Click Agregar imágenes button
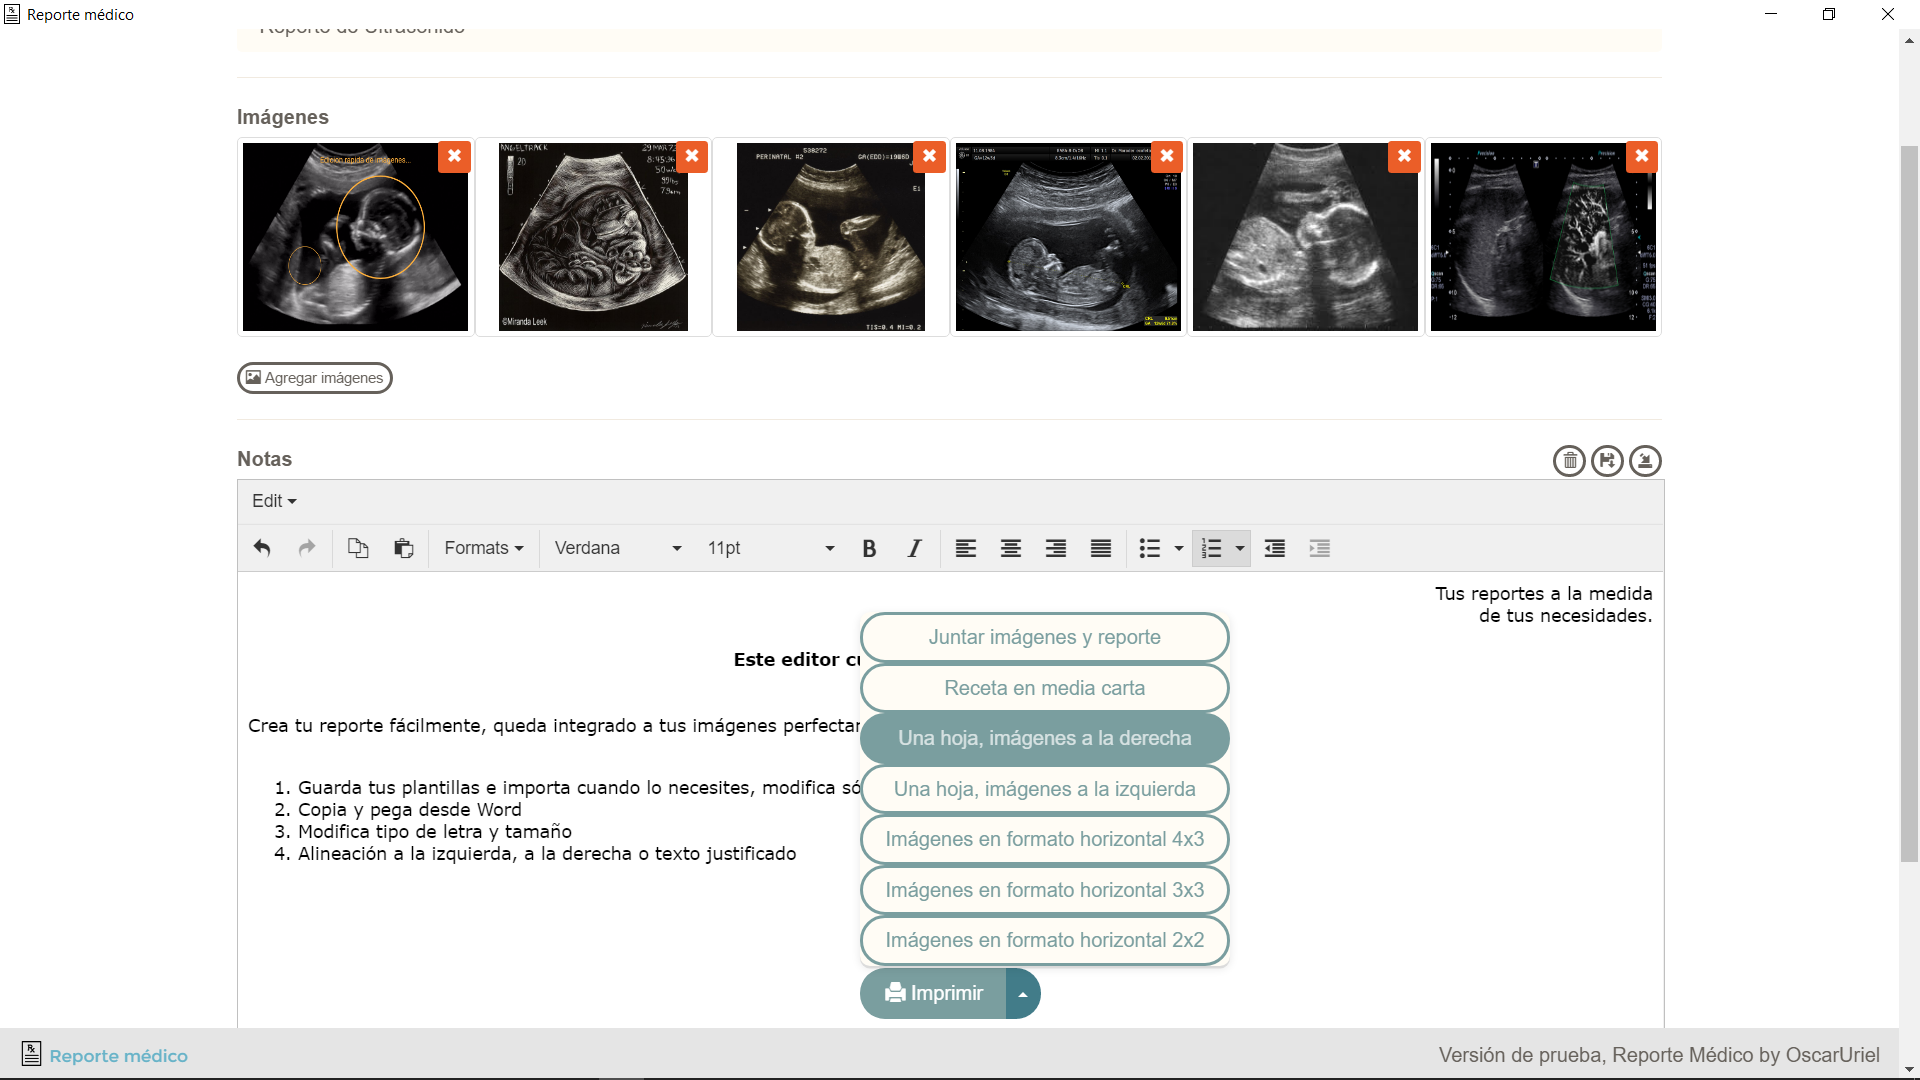The height and width of the screenshot is (1080, 1920). point(314,378)
